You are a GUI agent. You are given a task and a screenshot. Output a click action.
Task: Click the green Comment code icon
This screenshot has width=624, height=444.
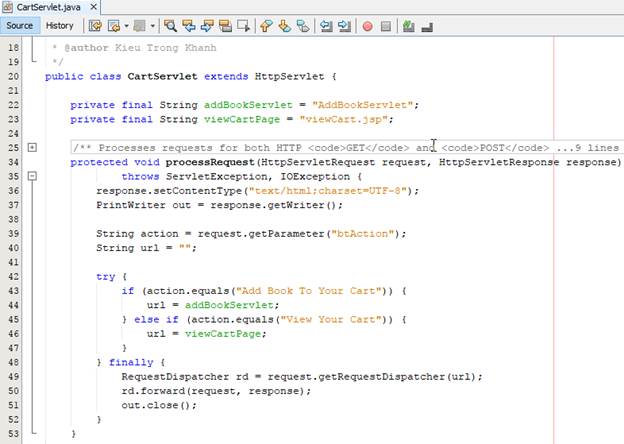(408, 26)
